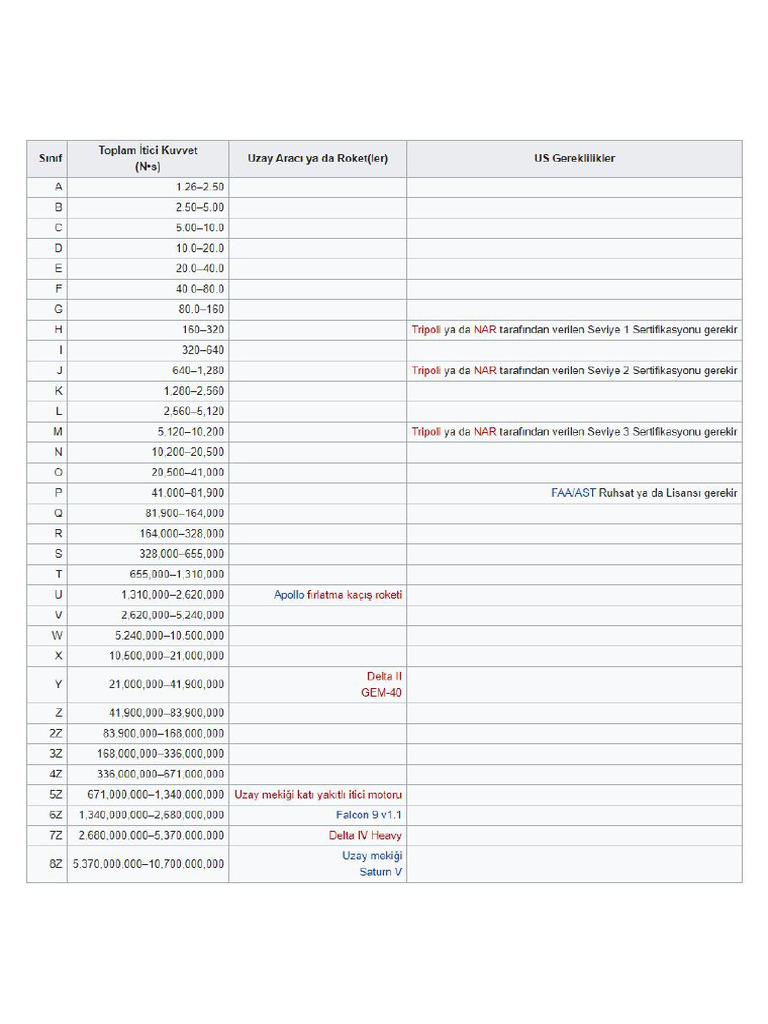Click the class 5Z cell

[x=47, y=795]
